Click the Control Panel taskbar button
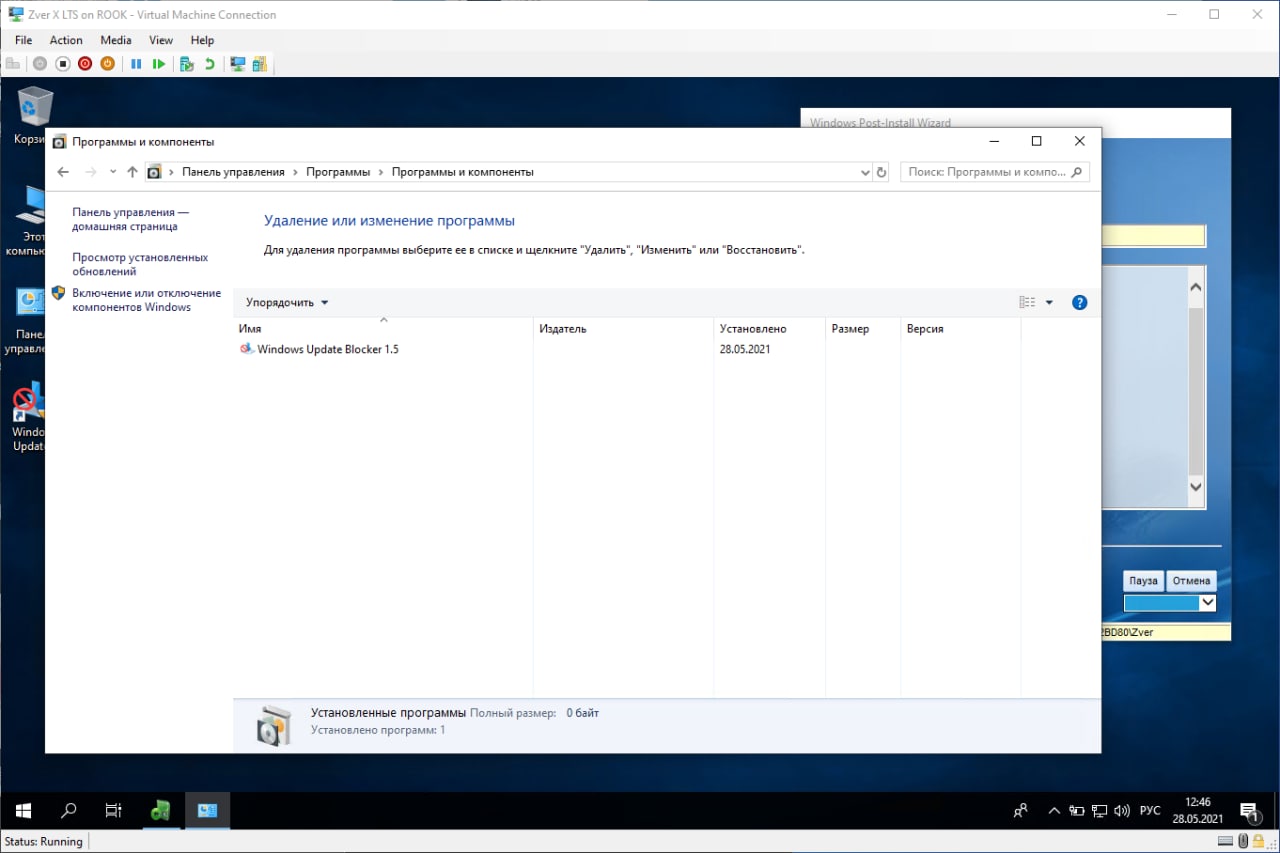Screen dimensions: 1280x853 (x=207, y=811)
